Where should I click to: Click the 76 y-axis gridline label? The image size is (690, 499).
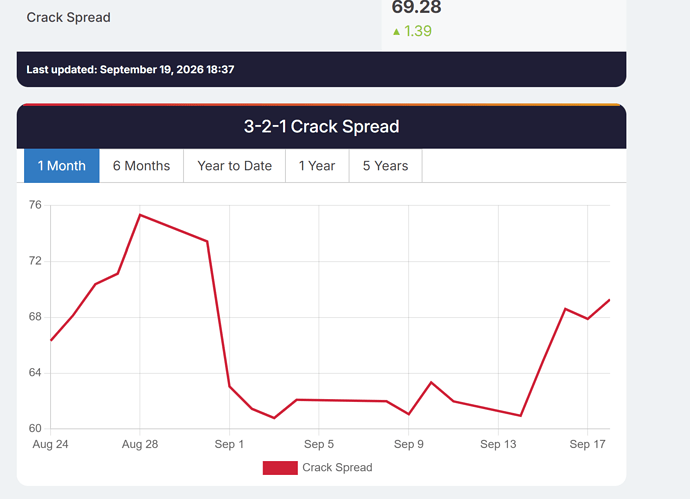pyautogui.click(x=35, y=205)
